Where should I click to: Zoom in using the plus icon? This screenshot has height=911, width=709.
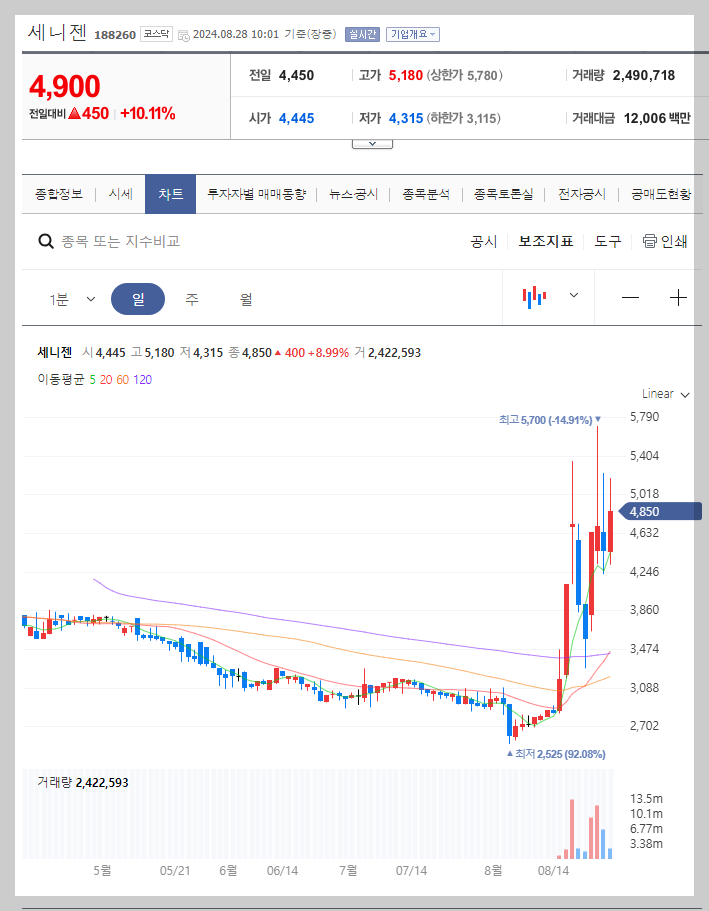point(679,297)
